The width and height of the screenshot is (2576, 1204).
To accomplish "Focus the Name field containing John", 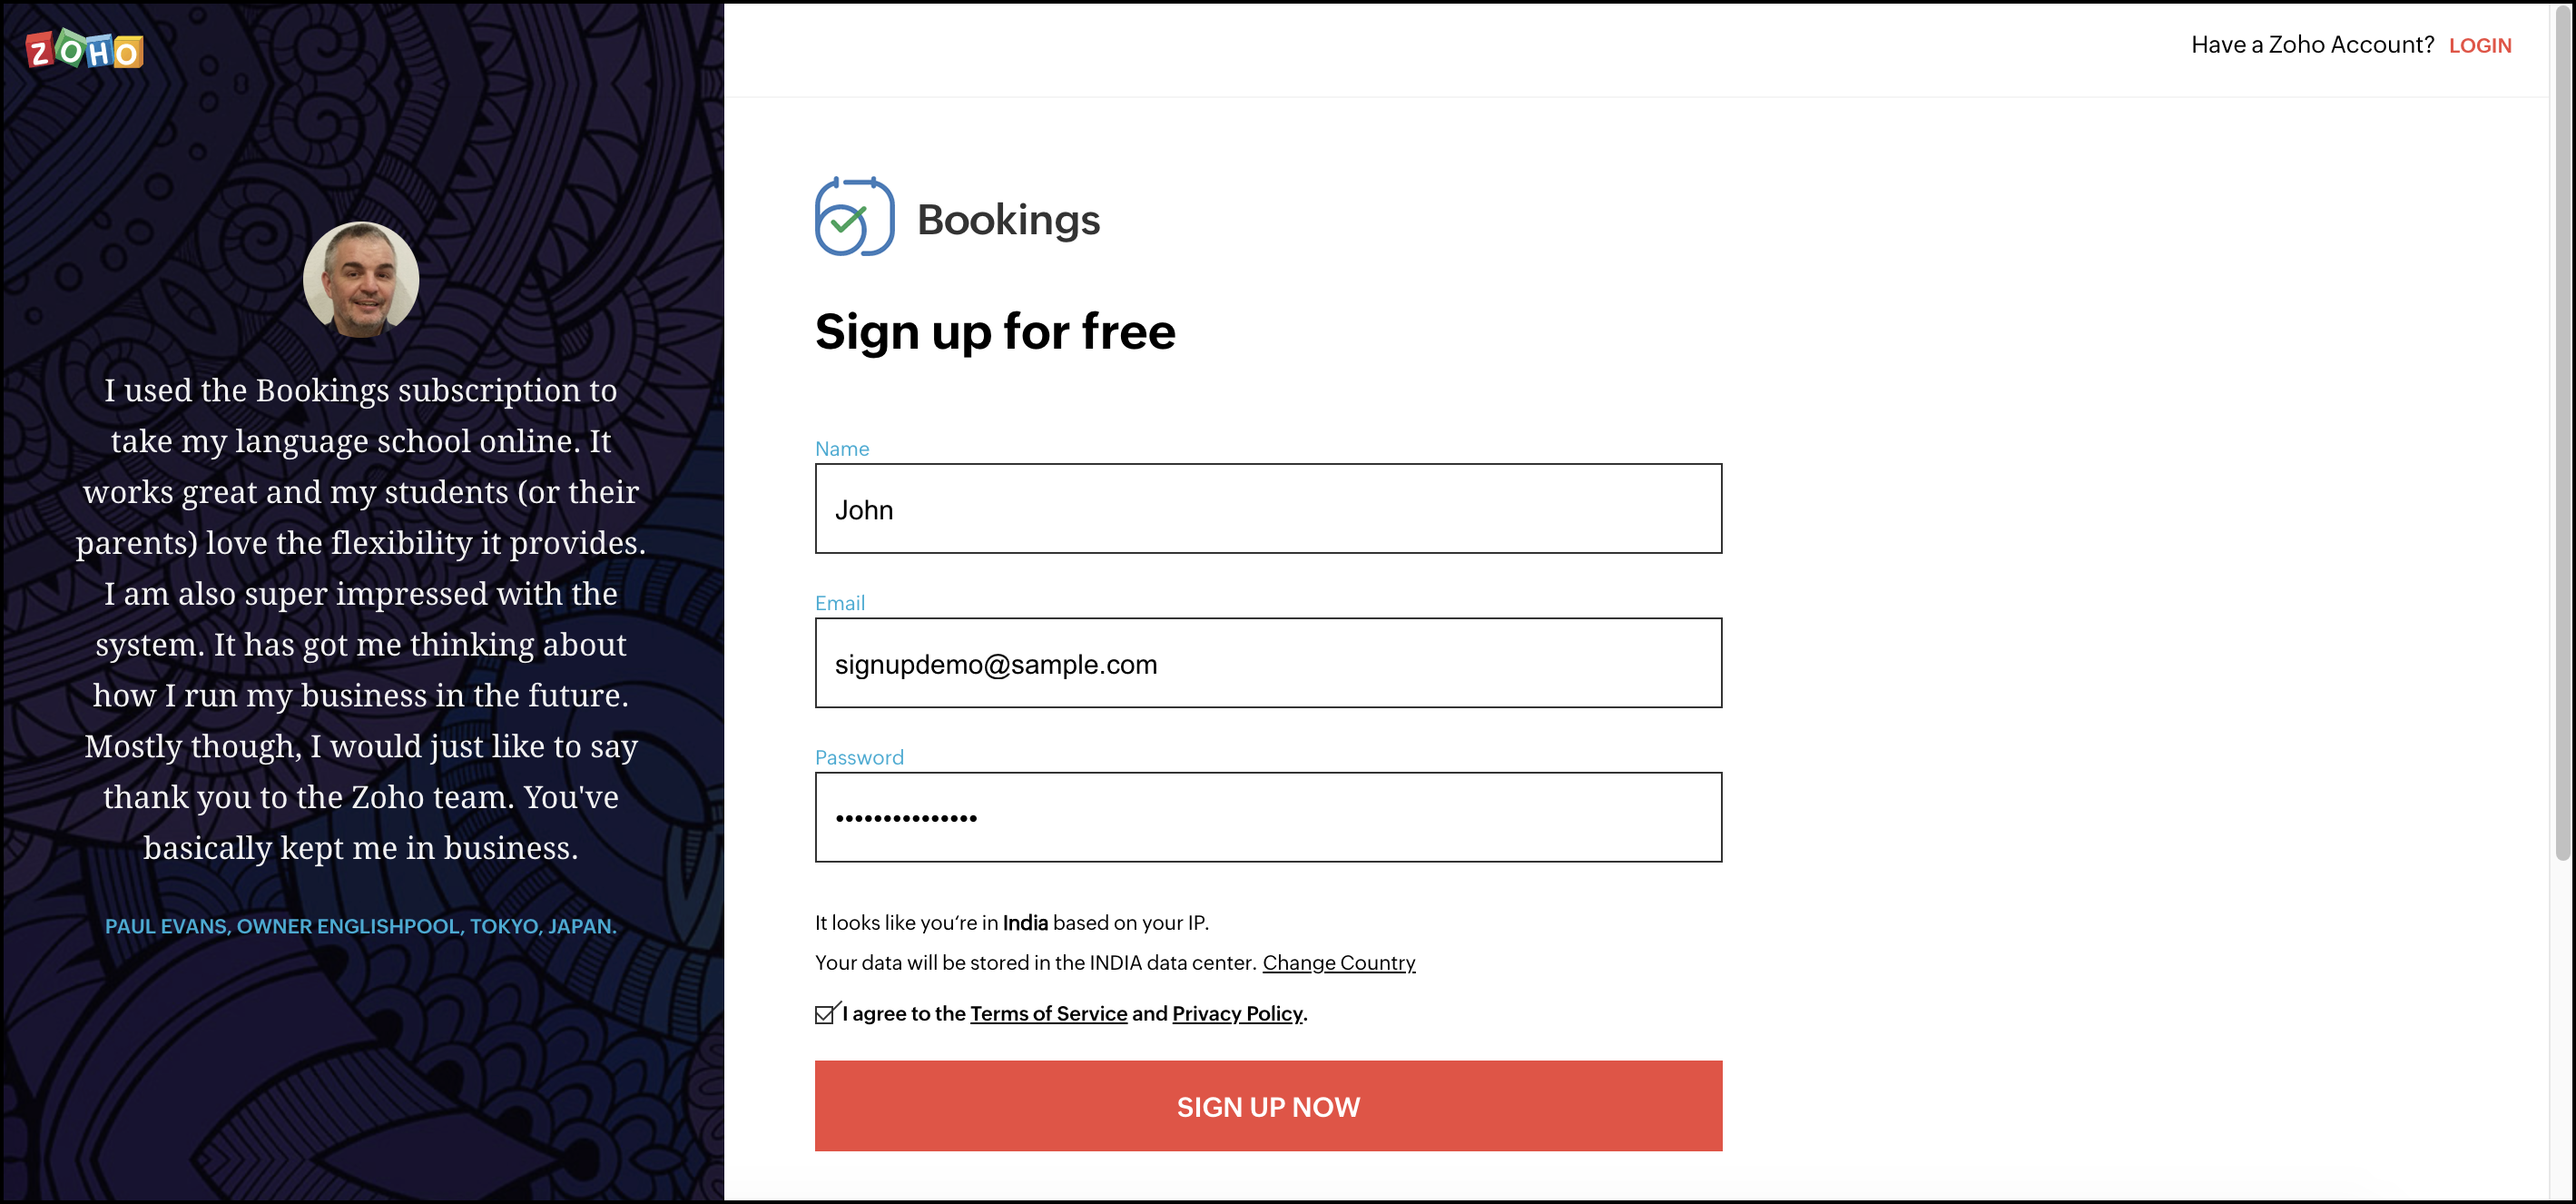I will (1267, 509).
